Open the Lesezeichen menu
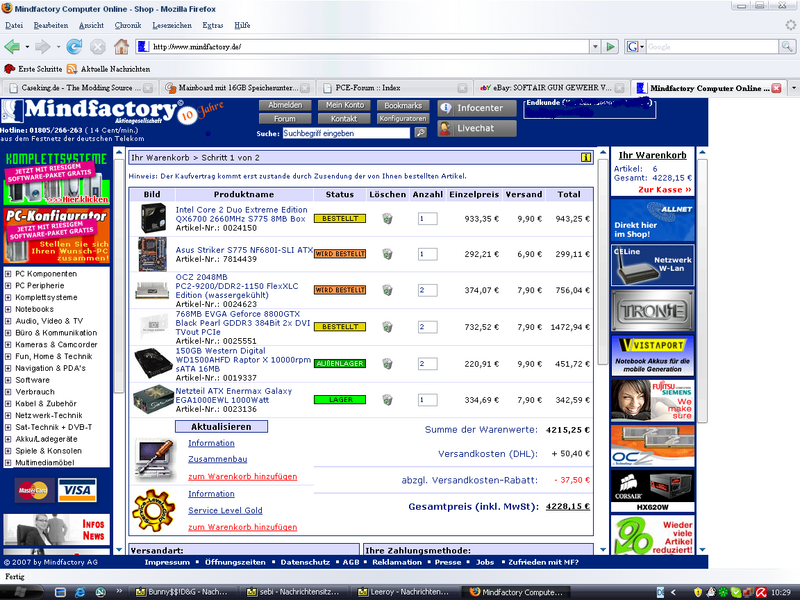This screenshot has height=600, width=800. (172, 25)
